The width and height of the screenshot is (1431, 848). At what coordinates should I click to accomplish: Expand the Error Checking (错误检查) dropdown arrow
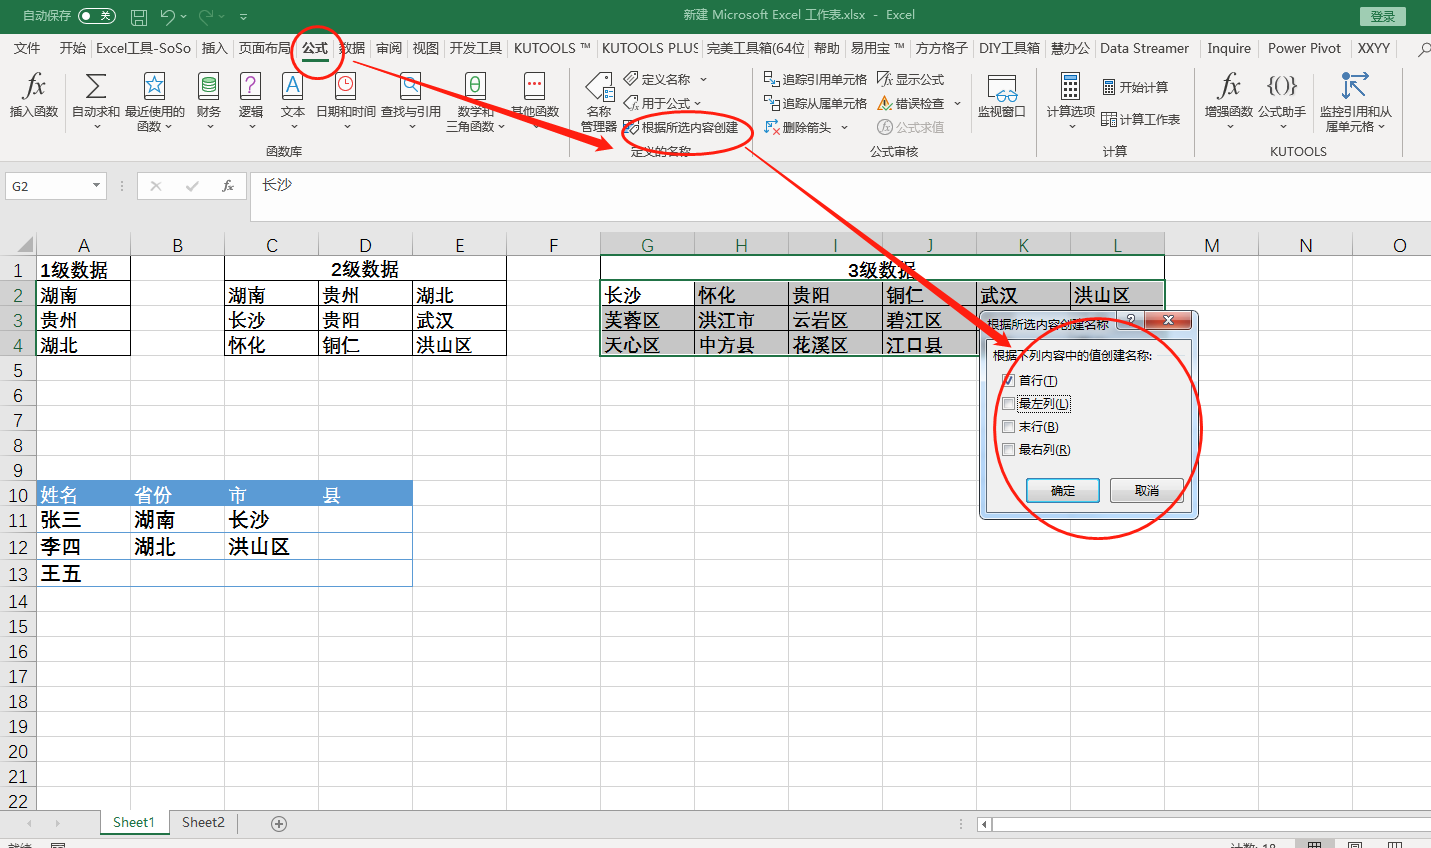click(x=957, y=103)
